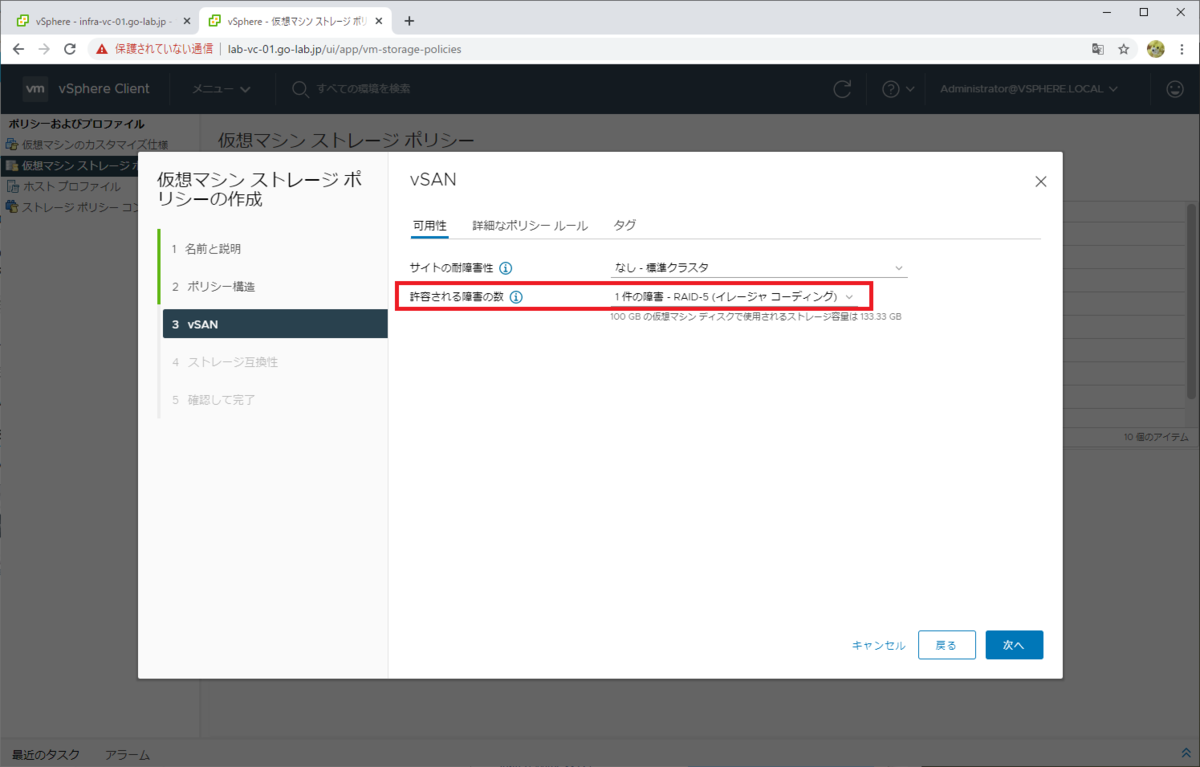Click the browser back arrow
Screen dimensions: 1200x767
[x=18, y=48]
